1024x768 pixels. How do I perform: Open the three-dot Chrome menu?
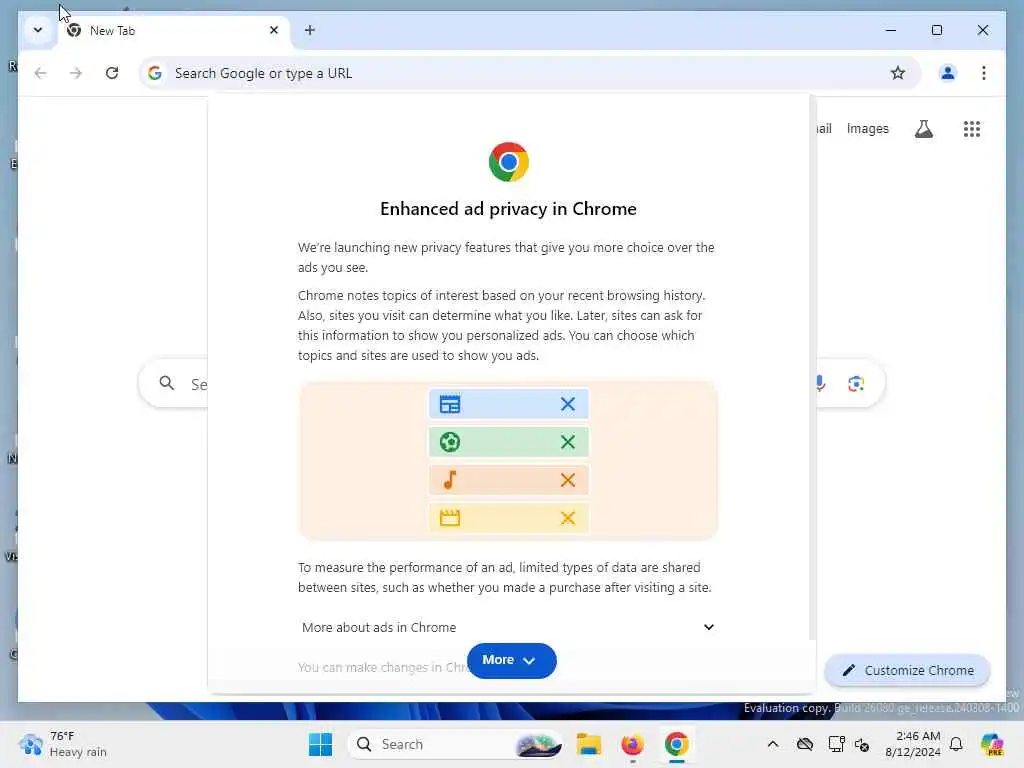point(984,73)
